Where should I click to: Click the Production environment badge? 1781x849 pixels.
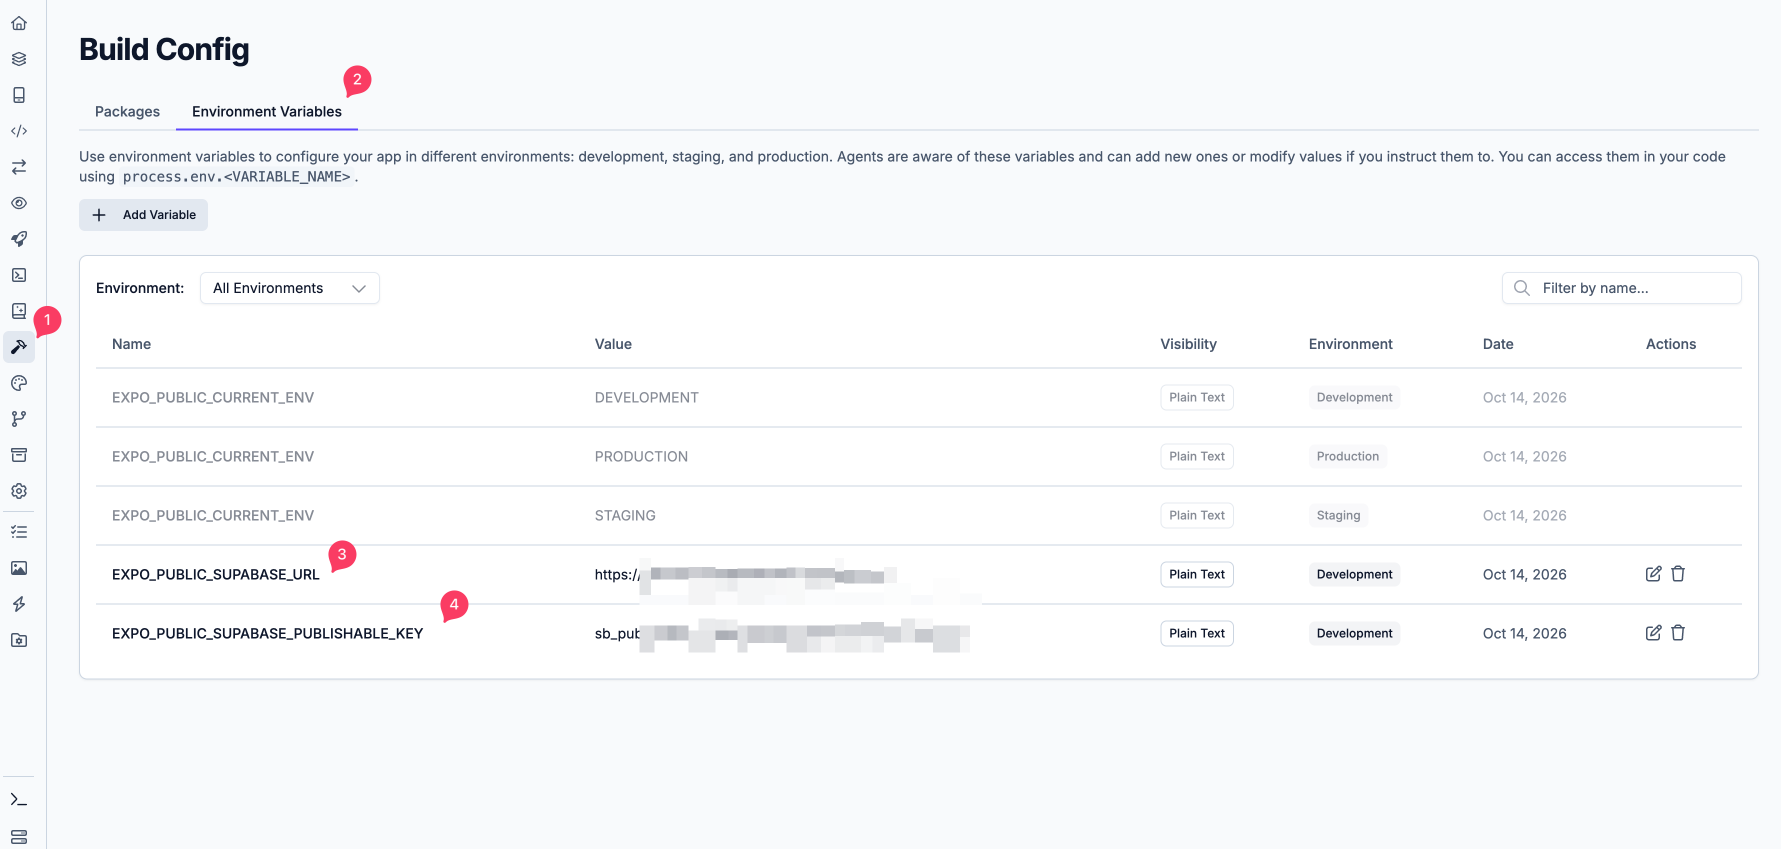click(x=1347, y=456)
